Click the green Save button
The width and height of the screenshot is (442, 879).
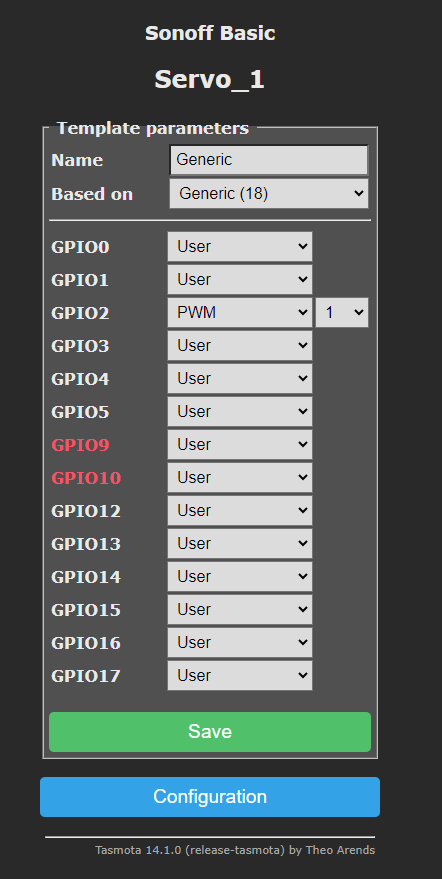210,732
